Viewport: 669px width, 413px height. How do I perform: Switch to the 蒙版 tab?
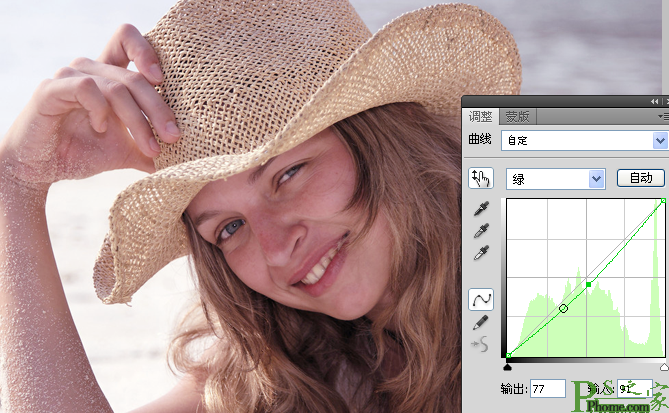tap(517, 116)
